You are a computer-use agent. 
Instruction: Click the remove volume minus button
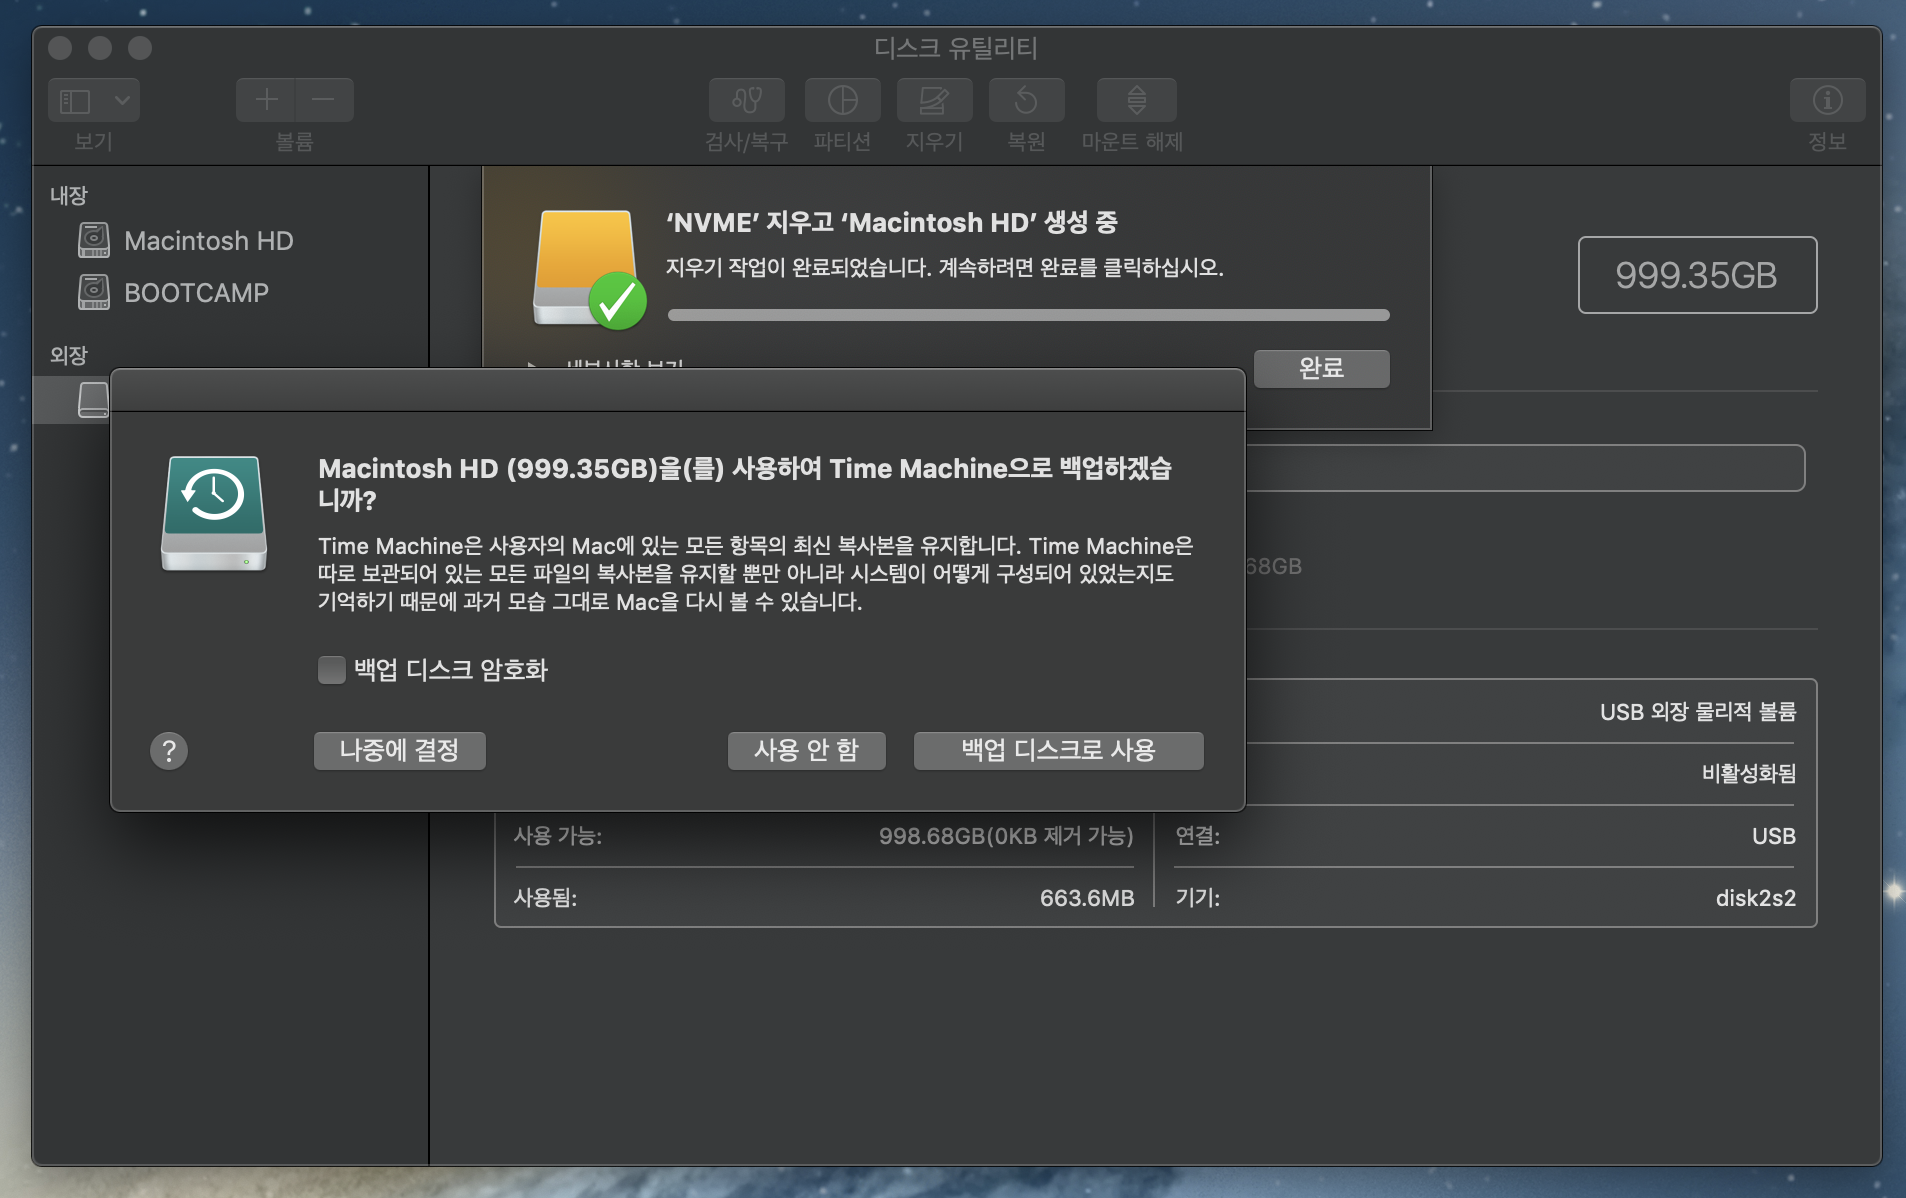pos(323,100)
